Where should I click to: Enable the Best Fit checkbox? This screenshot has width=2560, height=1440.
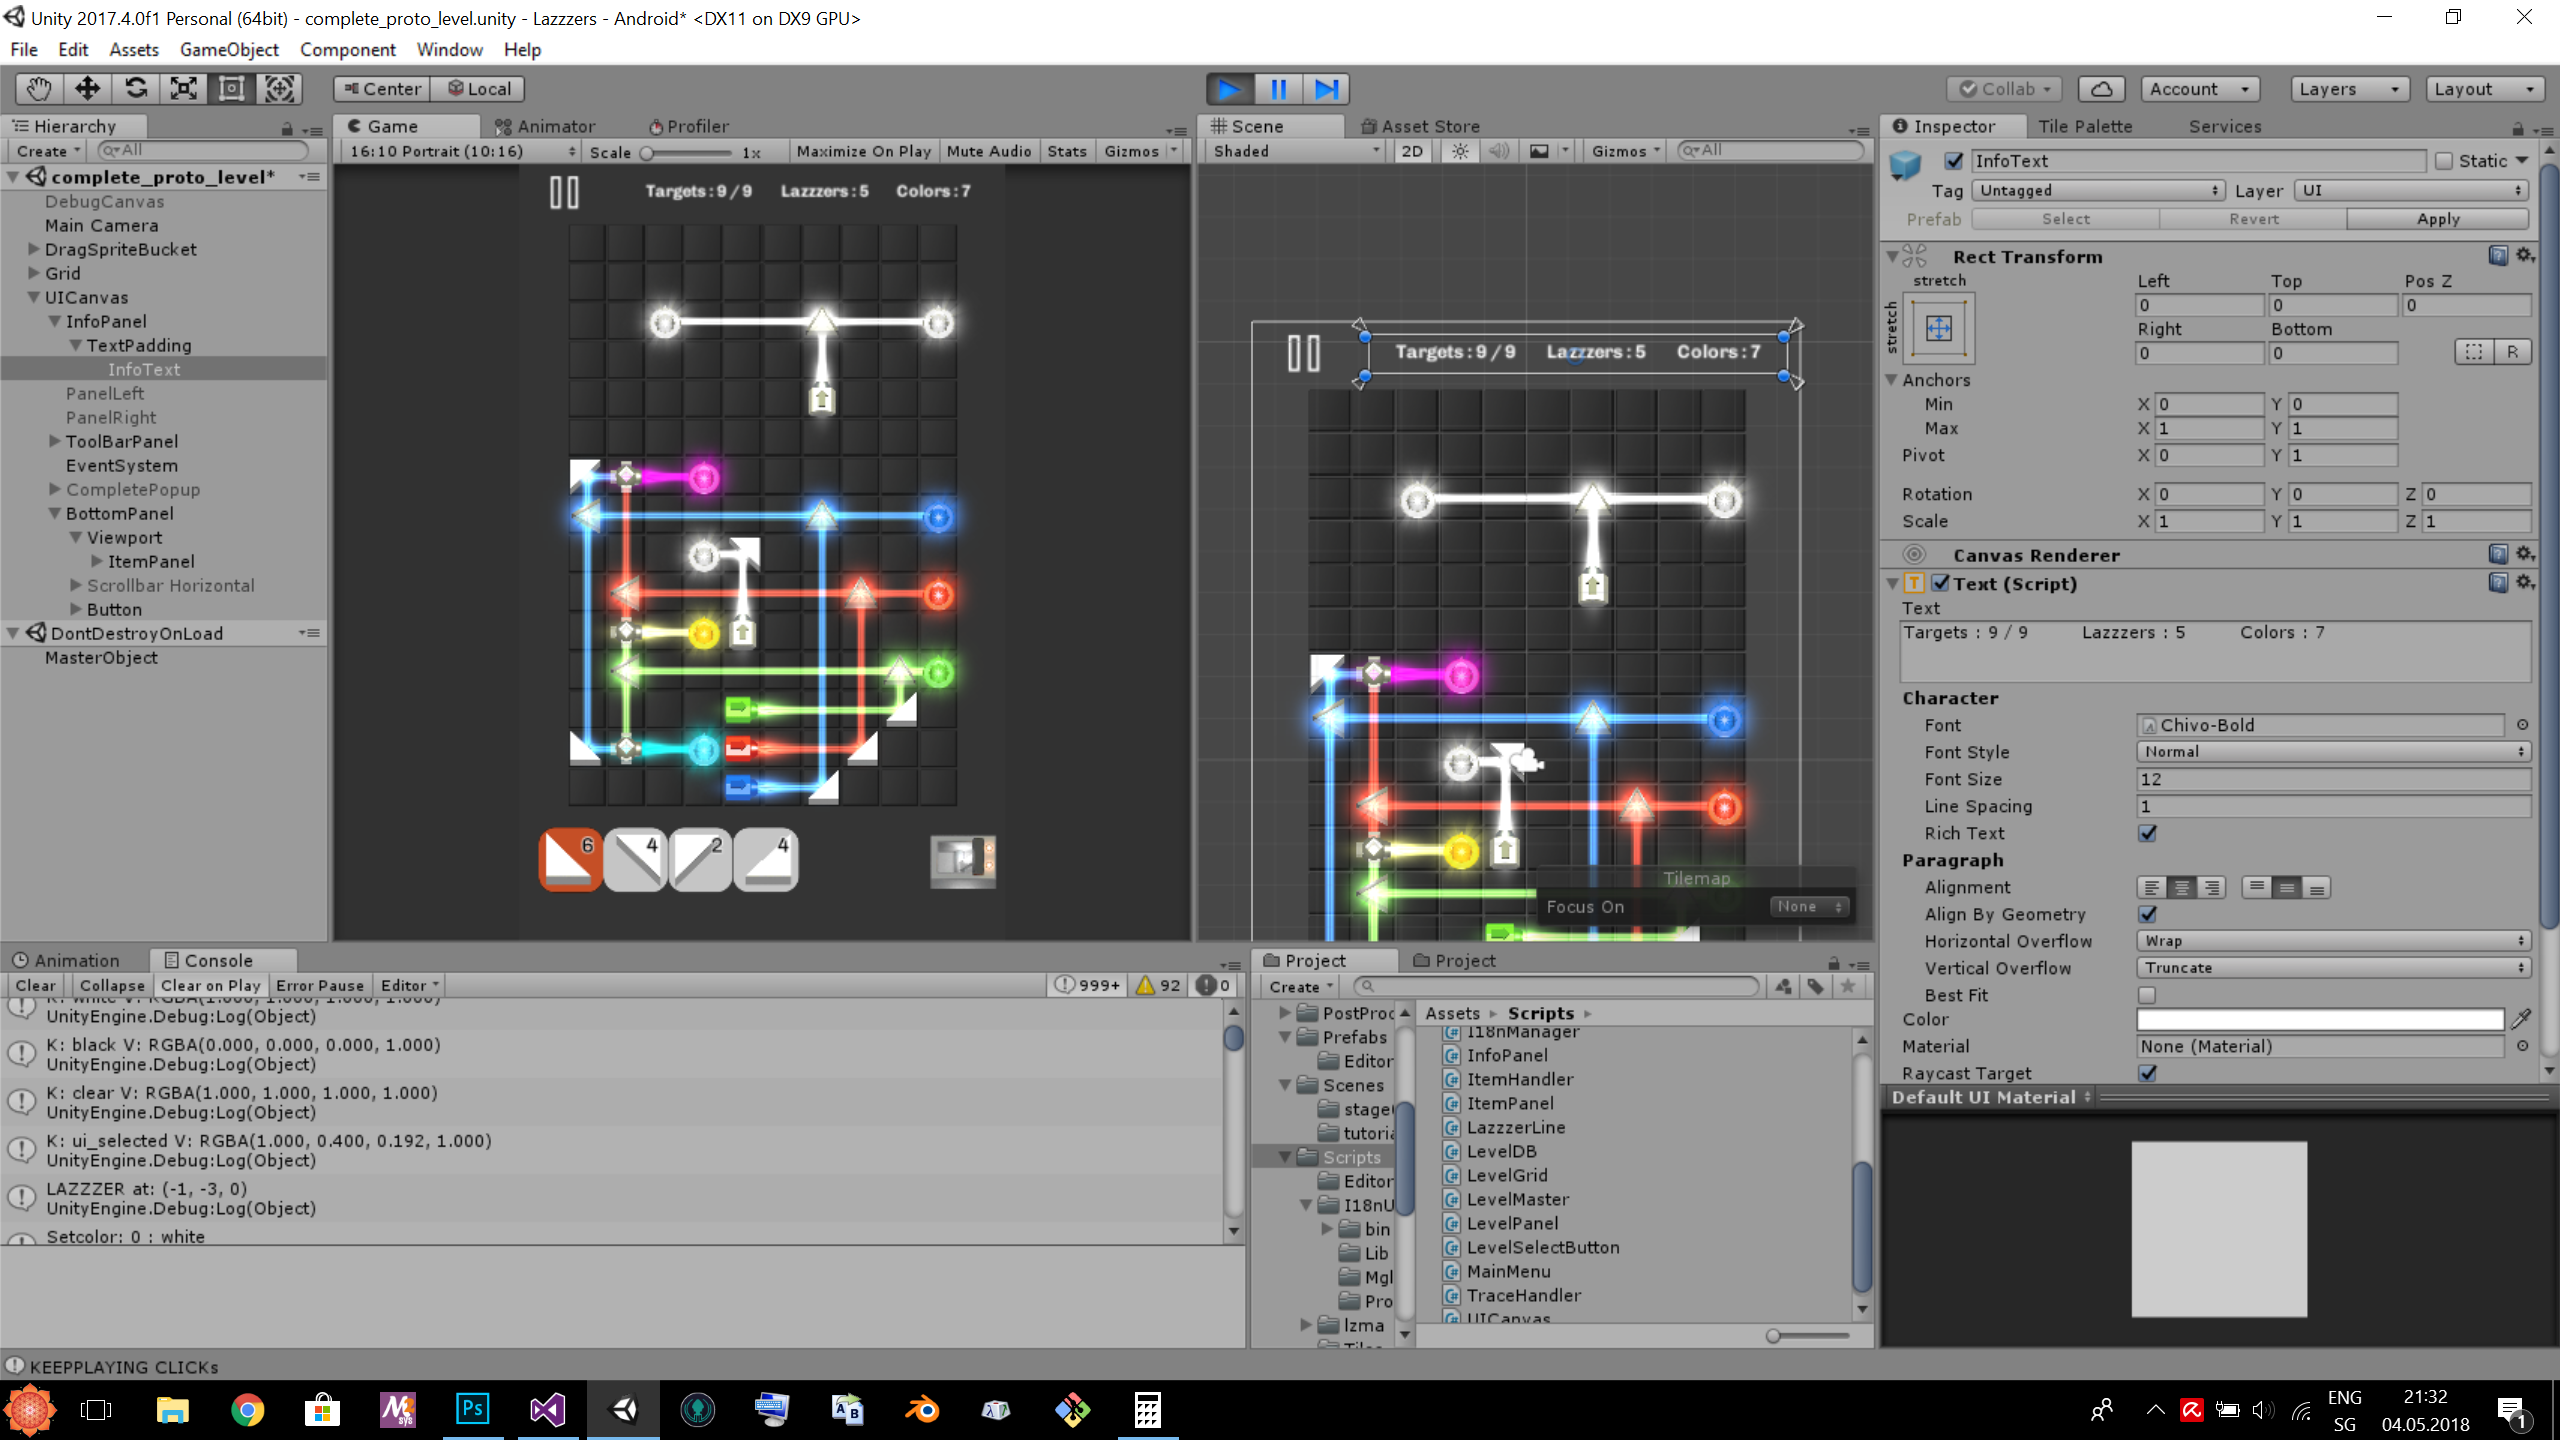click(x=2147, y=995)
